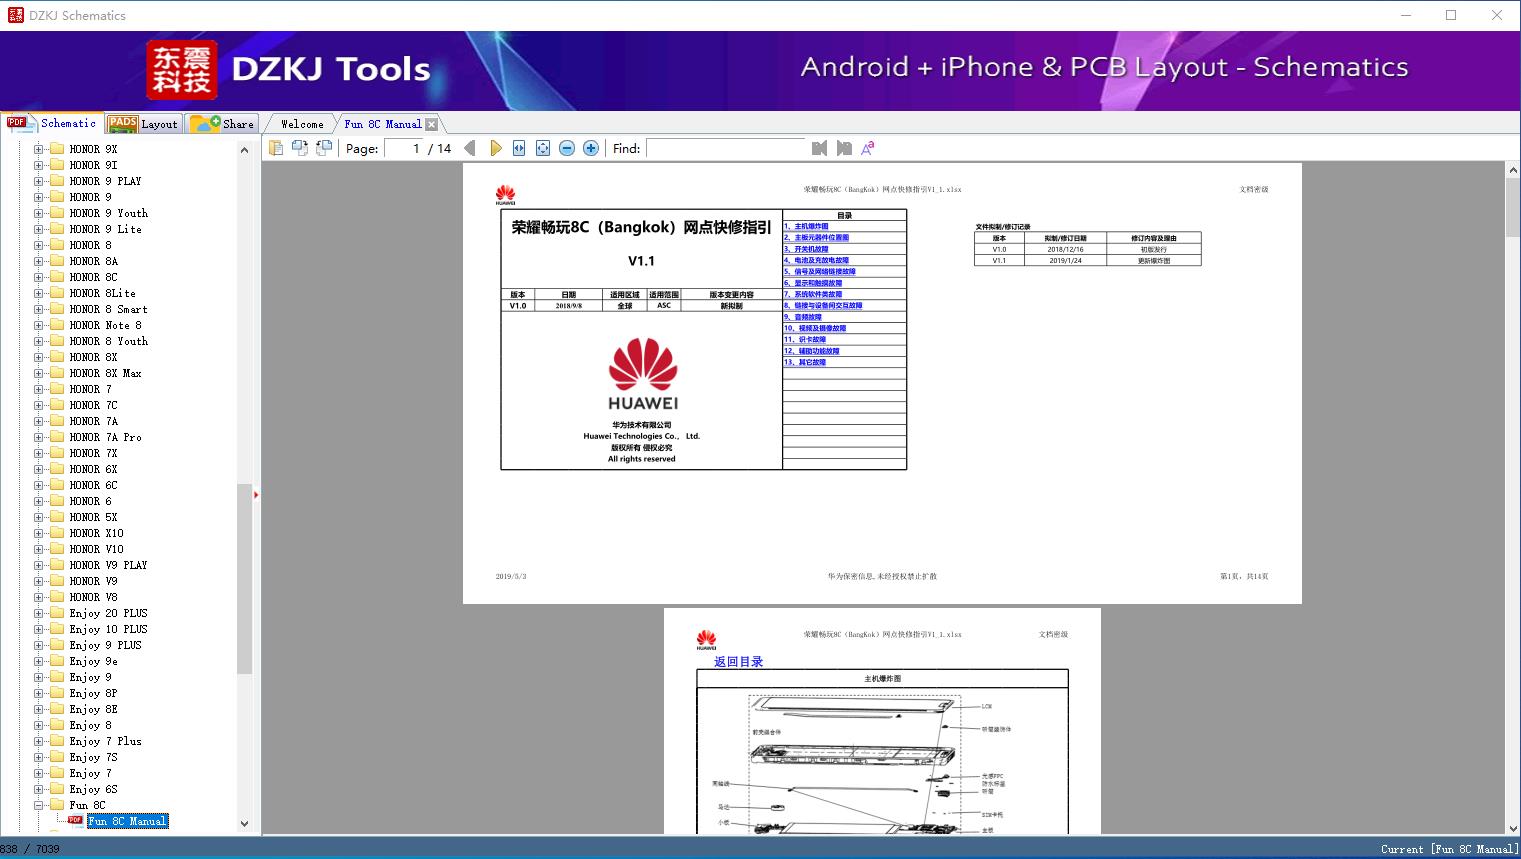The width and height of the screenshot is (1521, 859).
Task: Expand the HONOR Note 8 folder
Action: tap(39, 325)
